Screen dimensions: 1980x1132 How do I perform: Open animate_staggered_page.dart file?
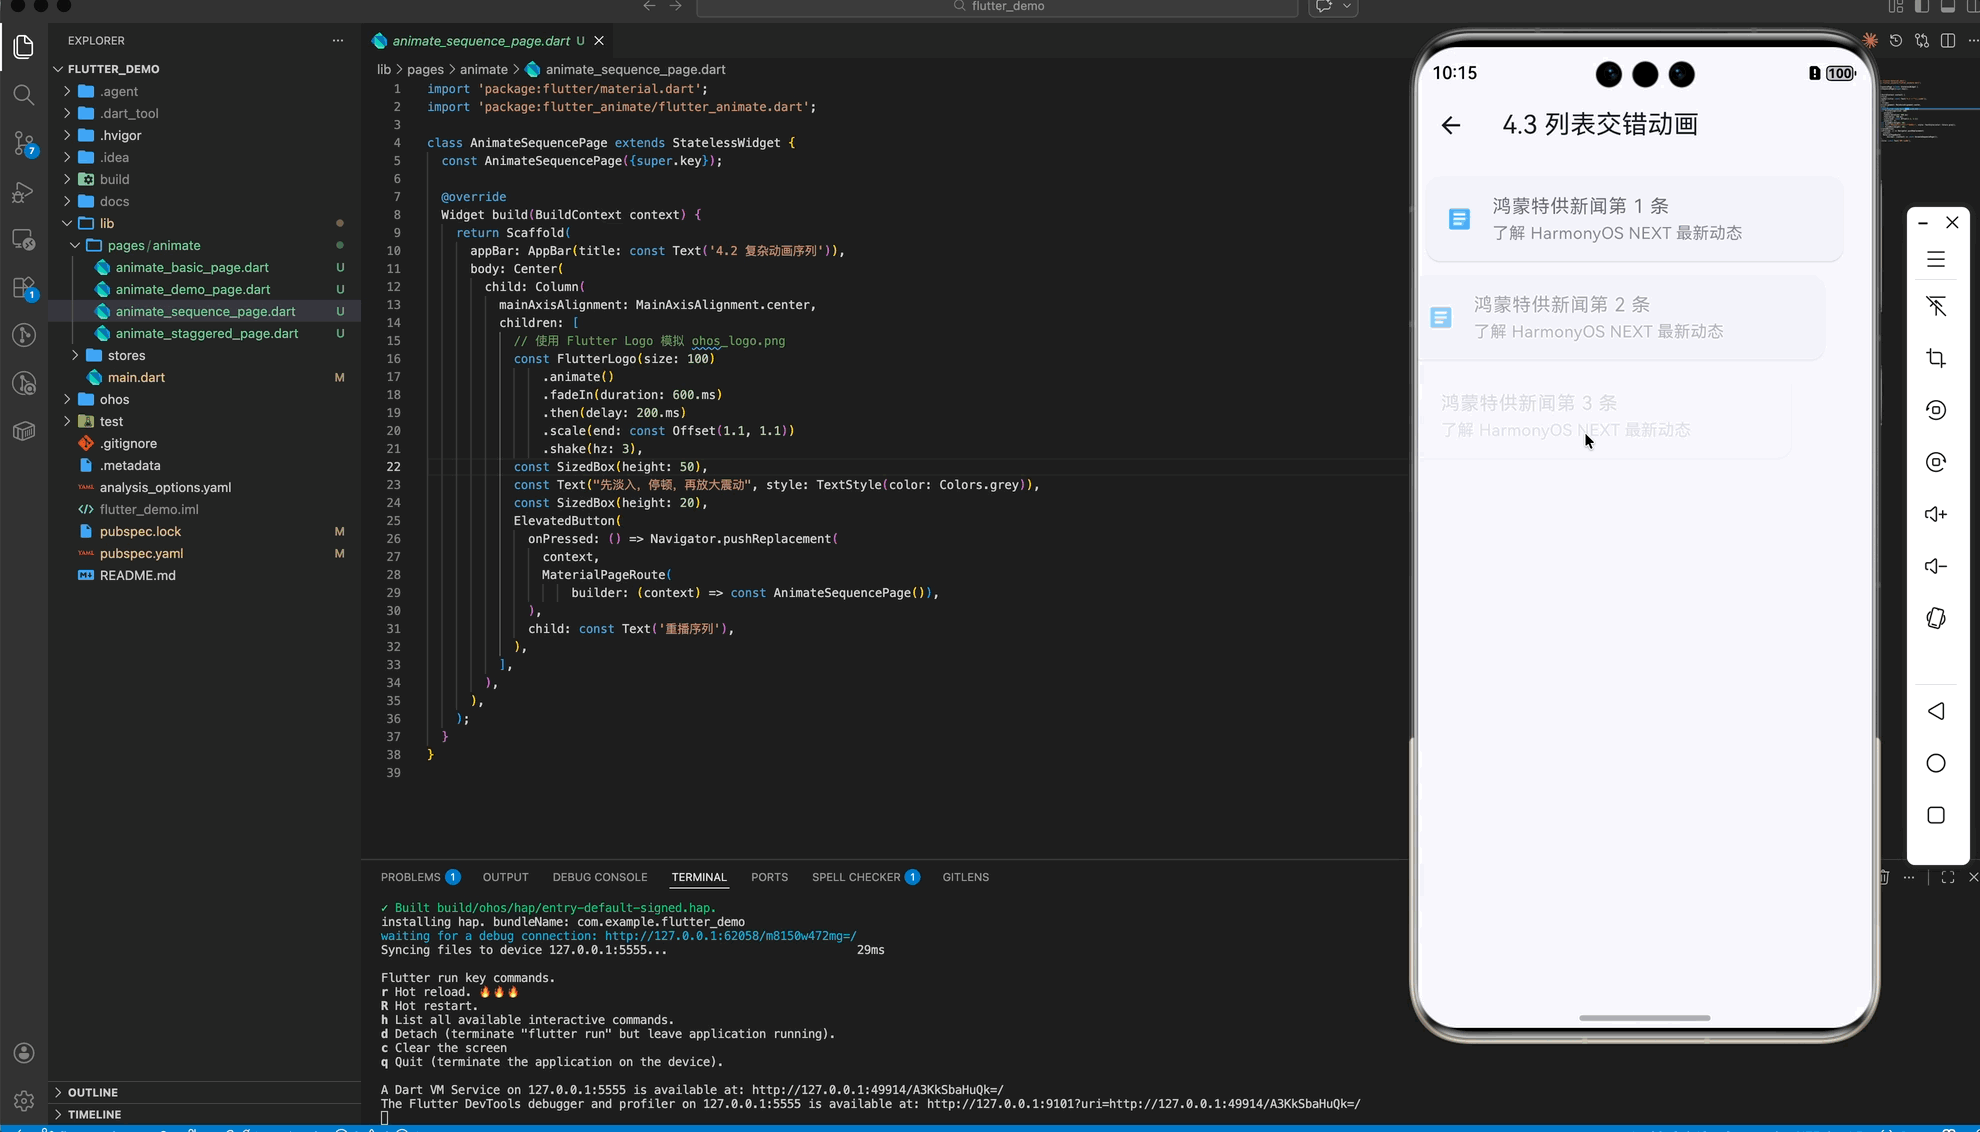pyautogui.click(x=206, y=333)
